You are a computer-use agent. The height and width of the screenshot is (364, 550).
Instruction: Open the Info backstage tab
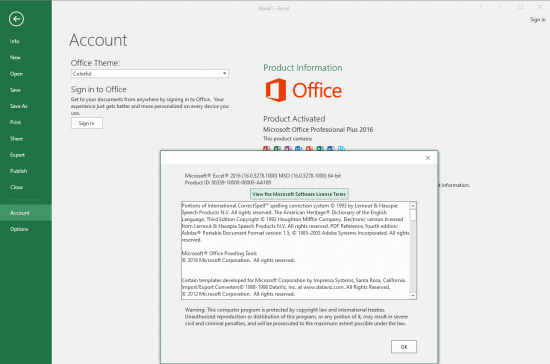14,41
